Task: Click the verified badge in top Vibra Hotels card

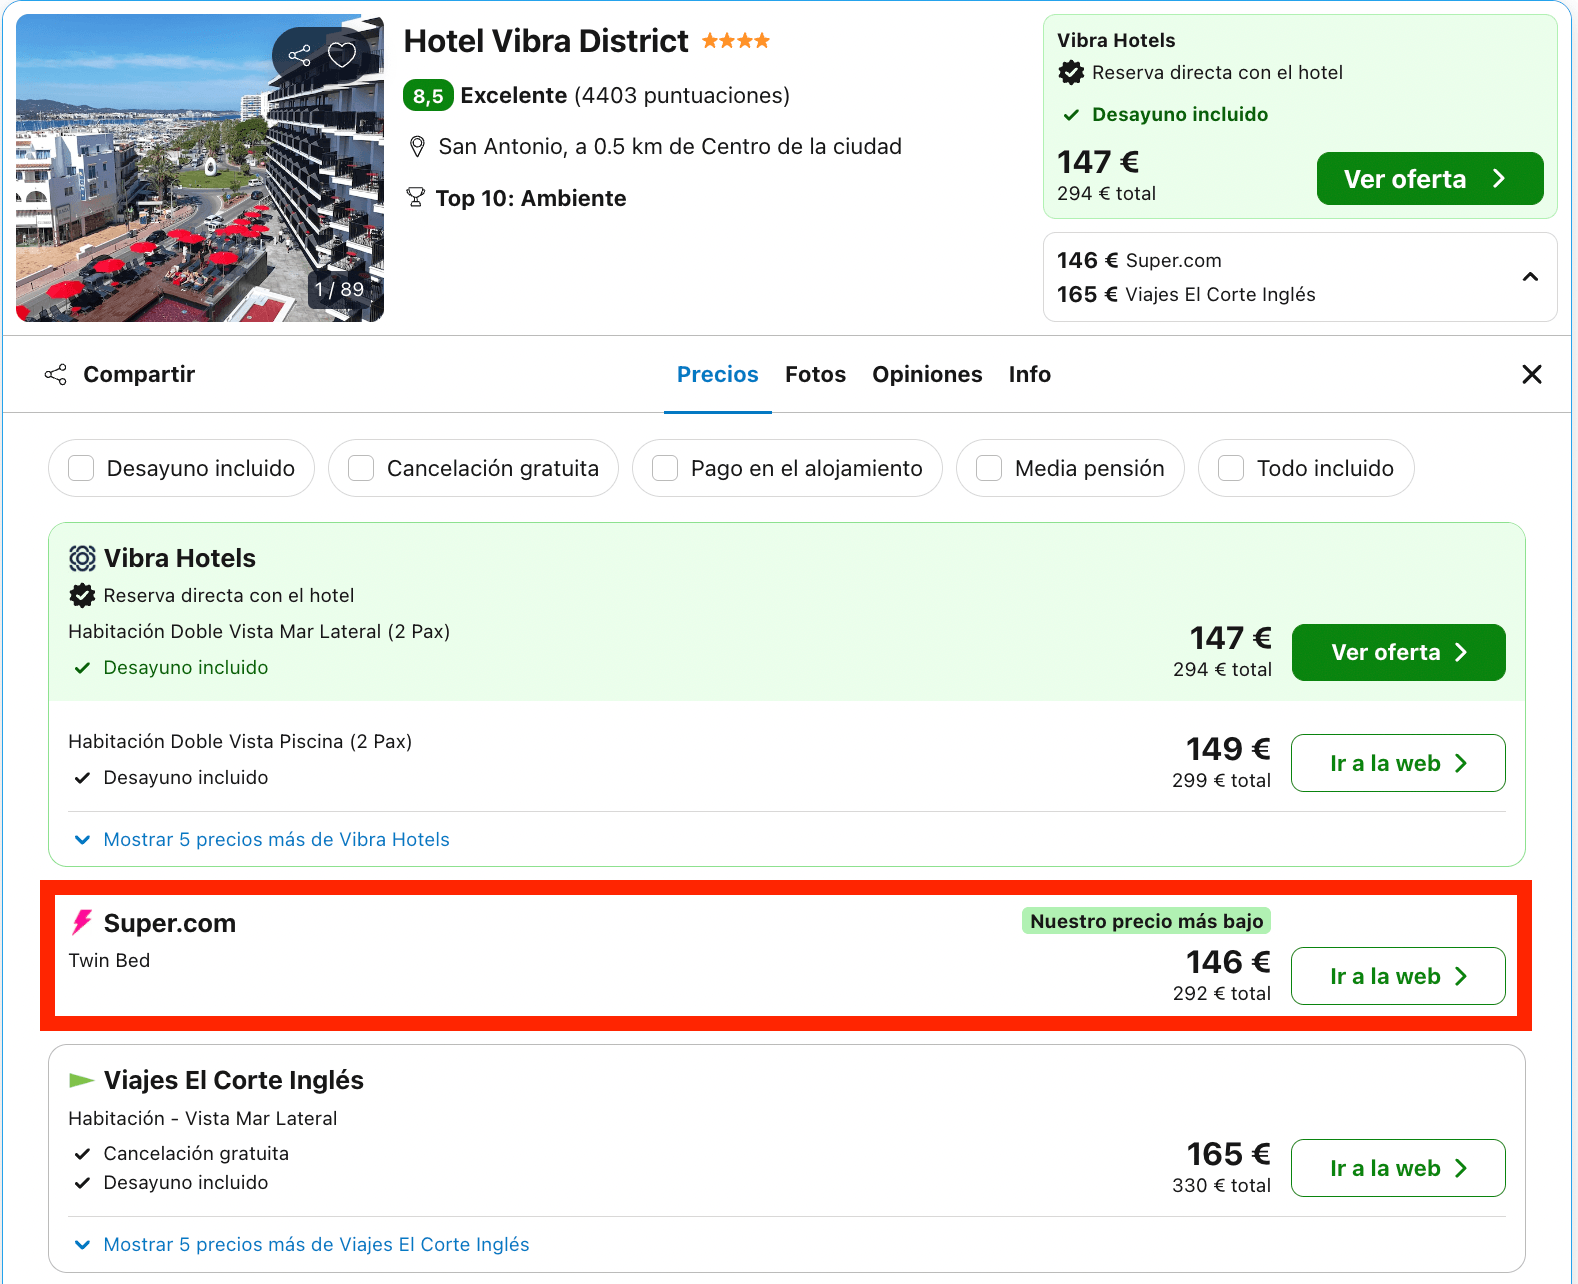Action: pyautogui.click(x=1071, y=72)
